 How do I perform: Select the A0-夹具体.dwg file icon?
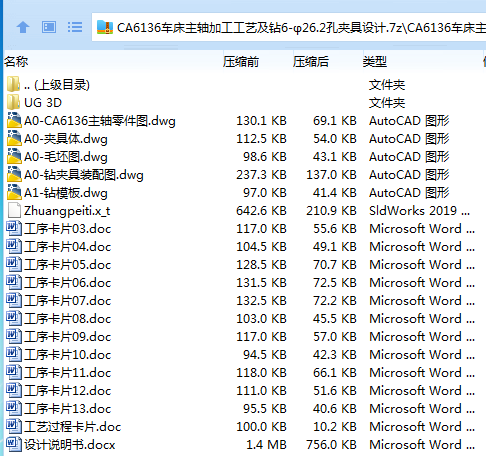click(14, 138)
